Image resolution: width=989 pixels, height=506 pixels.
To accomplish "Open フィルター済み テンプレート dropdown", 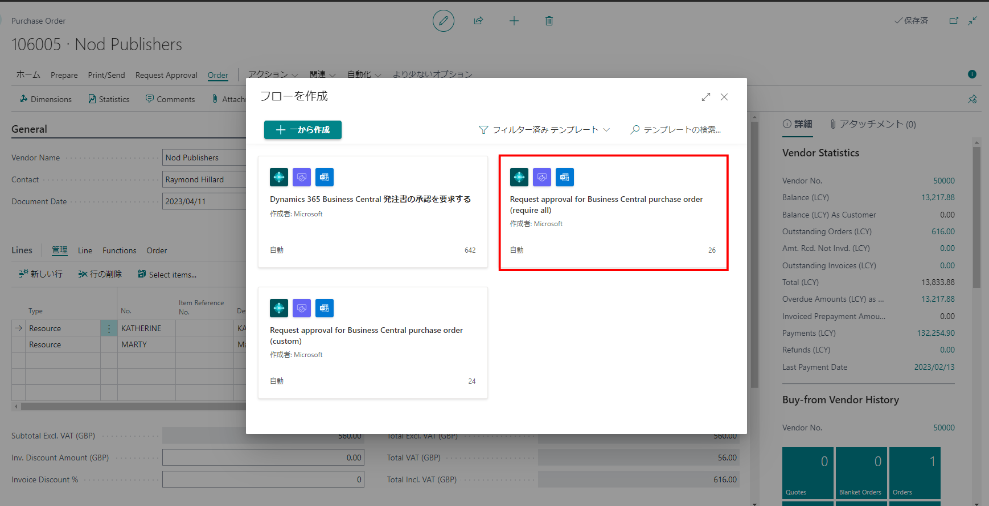I will tap(544, 130).
